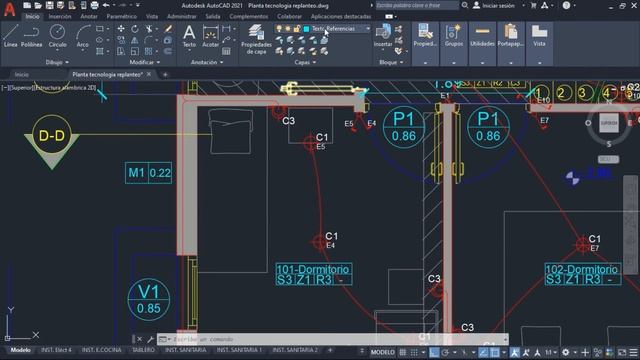Image resolution: width=640 pixels, height=360 pixels.
Task: Expand the Vista panel arrow
Action: pos(539,63)
